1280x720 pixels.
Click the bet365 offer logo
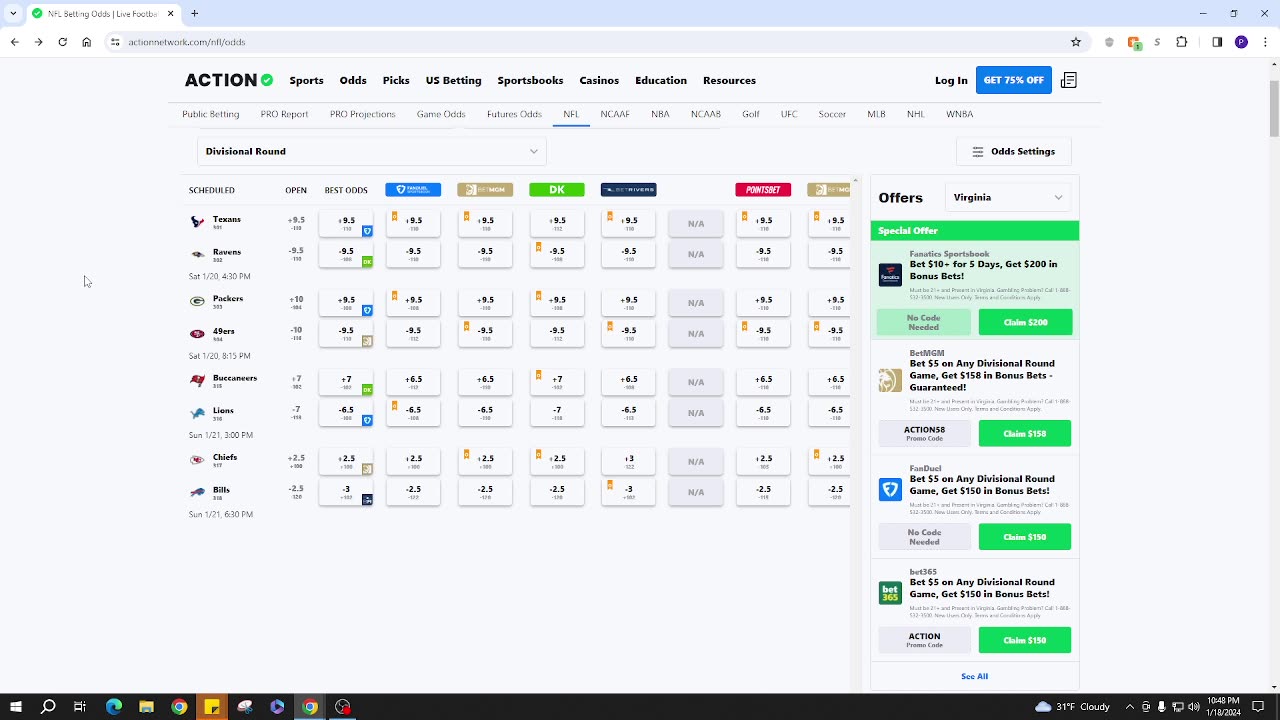890,592
